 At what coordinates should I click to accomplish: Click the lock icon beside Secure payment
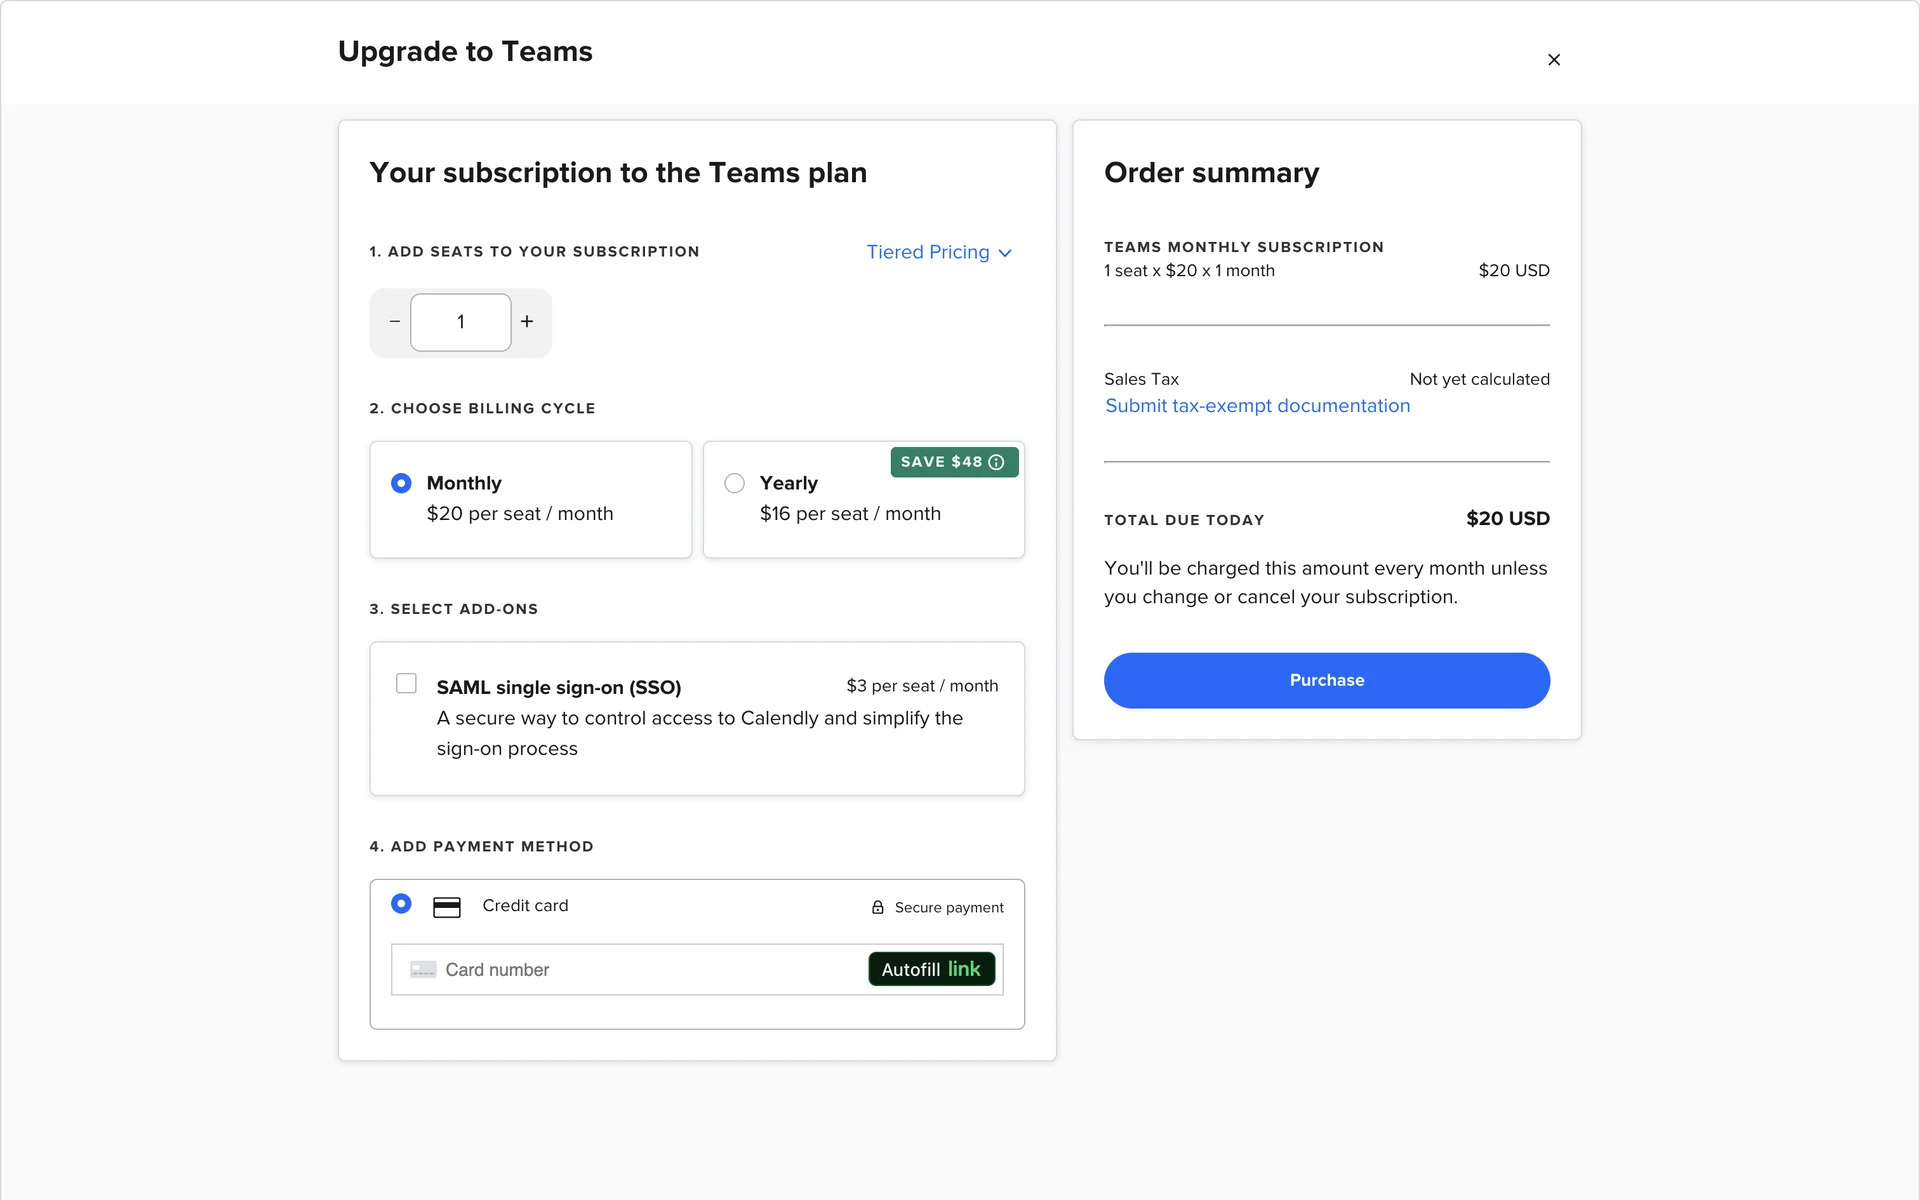click(x=878, y=907)
